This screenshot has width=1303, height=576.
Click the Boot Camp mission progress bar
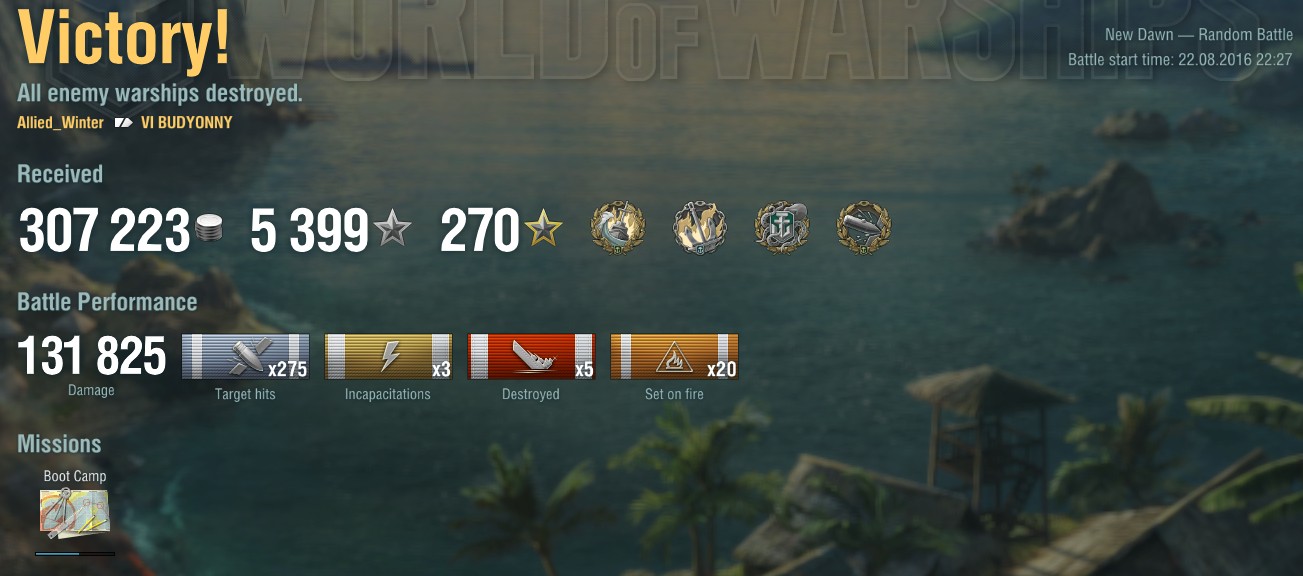pyautogui.click(x=75, y=553)
